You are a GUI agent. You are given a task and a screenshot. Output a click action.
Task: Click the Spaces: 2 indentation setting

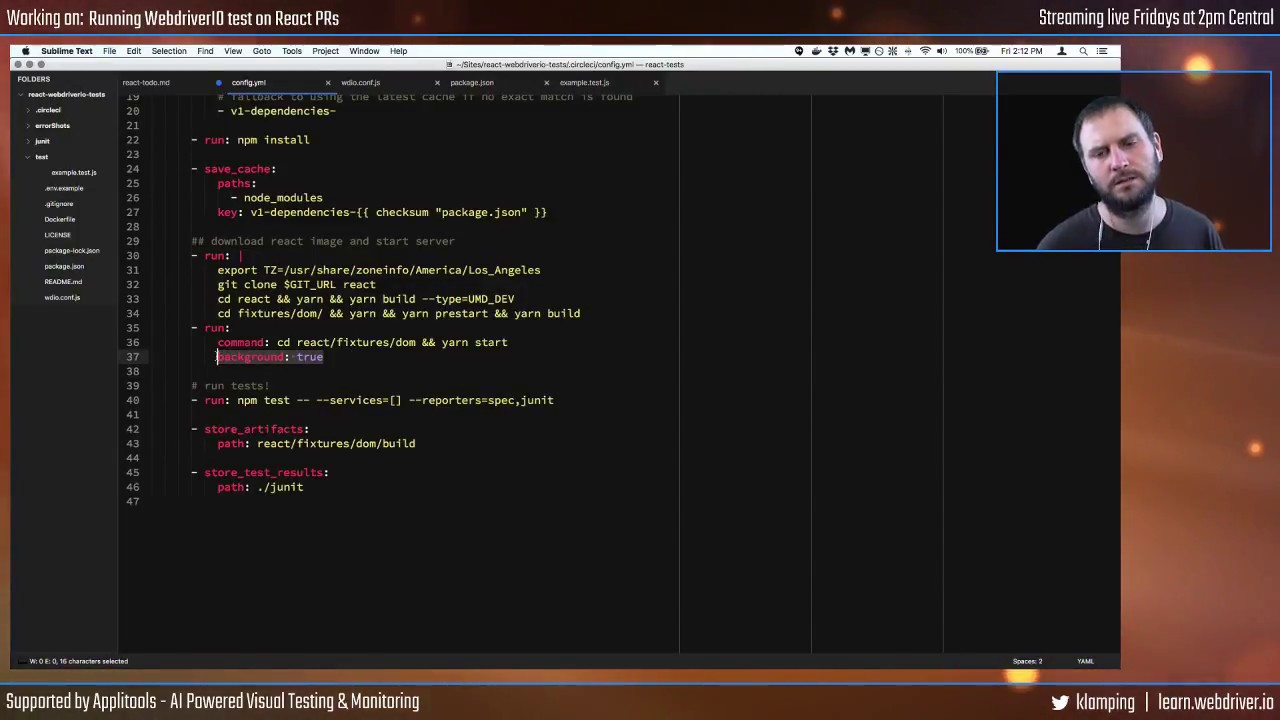(x=1027, y=661)
